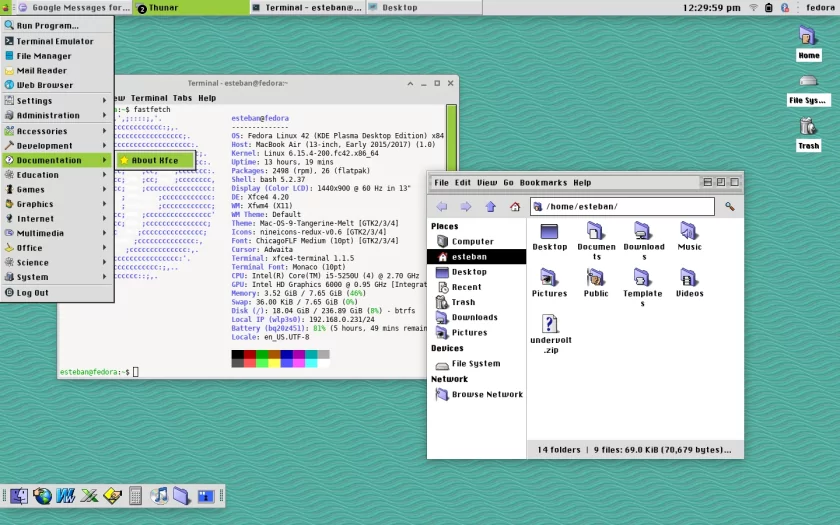Click the Bluetooth icon in the top panel

[x=785, y=8]
